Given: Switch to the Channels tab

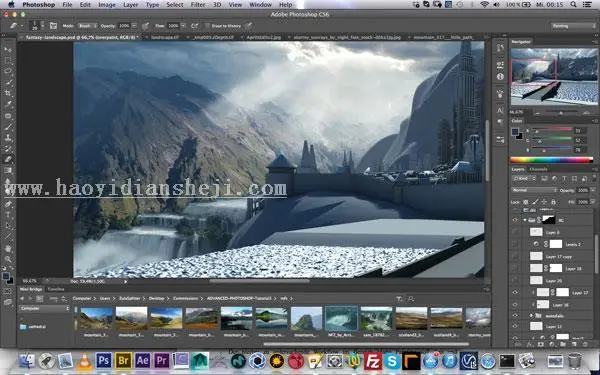Looking at the screenshot, I should [538, 169].
